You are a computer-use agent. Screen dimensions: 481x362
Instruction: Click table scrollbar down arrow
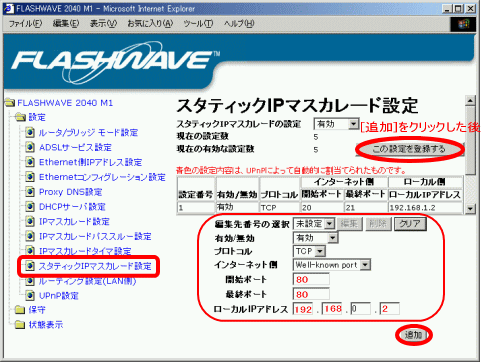(470, 209)
